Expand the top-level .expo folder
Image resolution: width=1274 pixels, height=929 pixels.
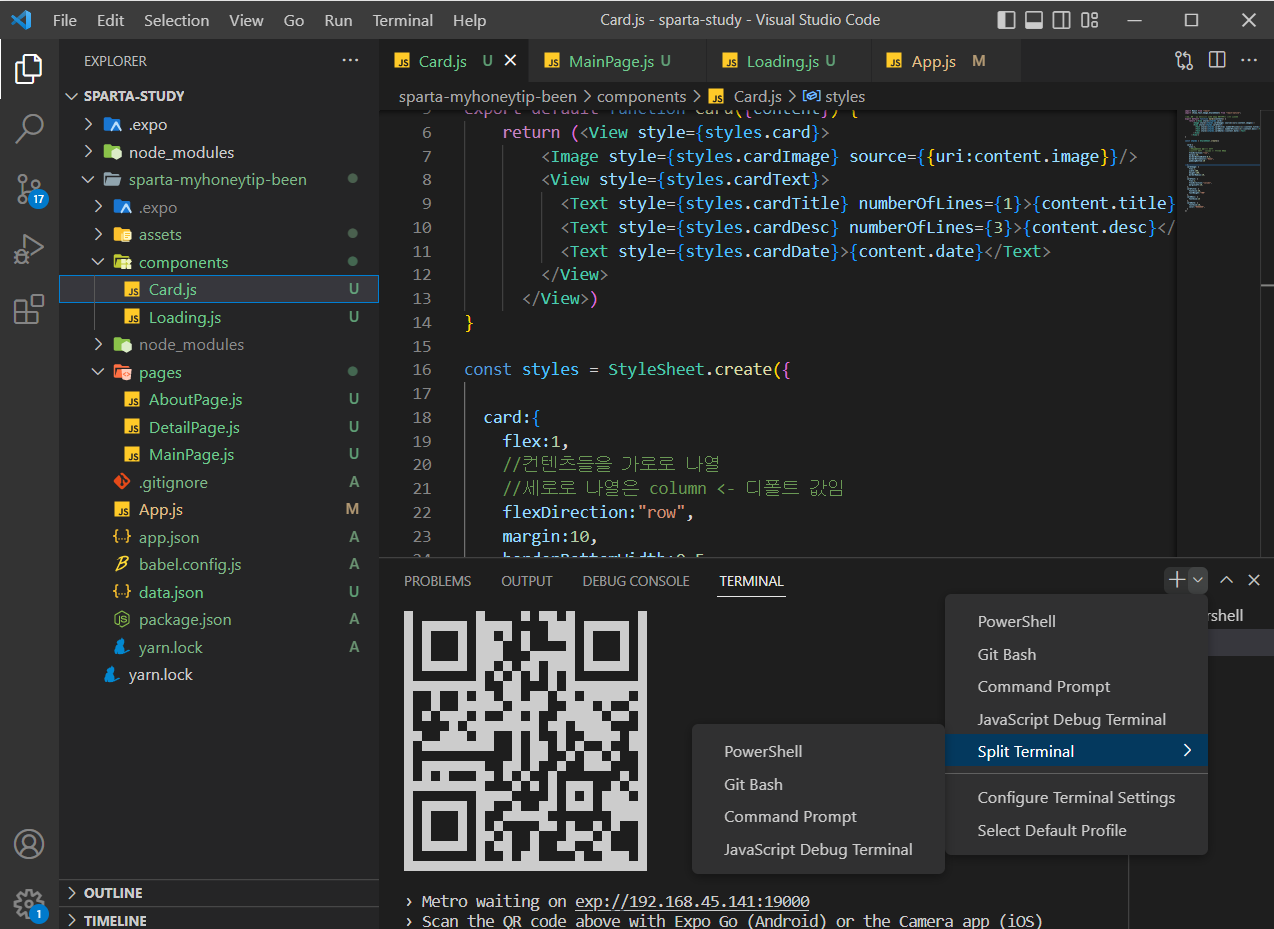click(x=219, y=125)
